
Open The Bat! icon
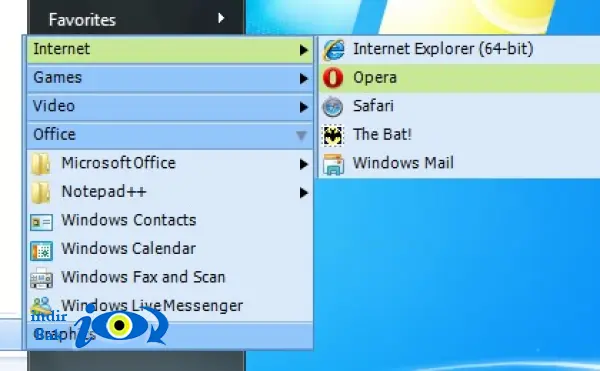coord(333,135)
